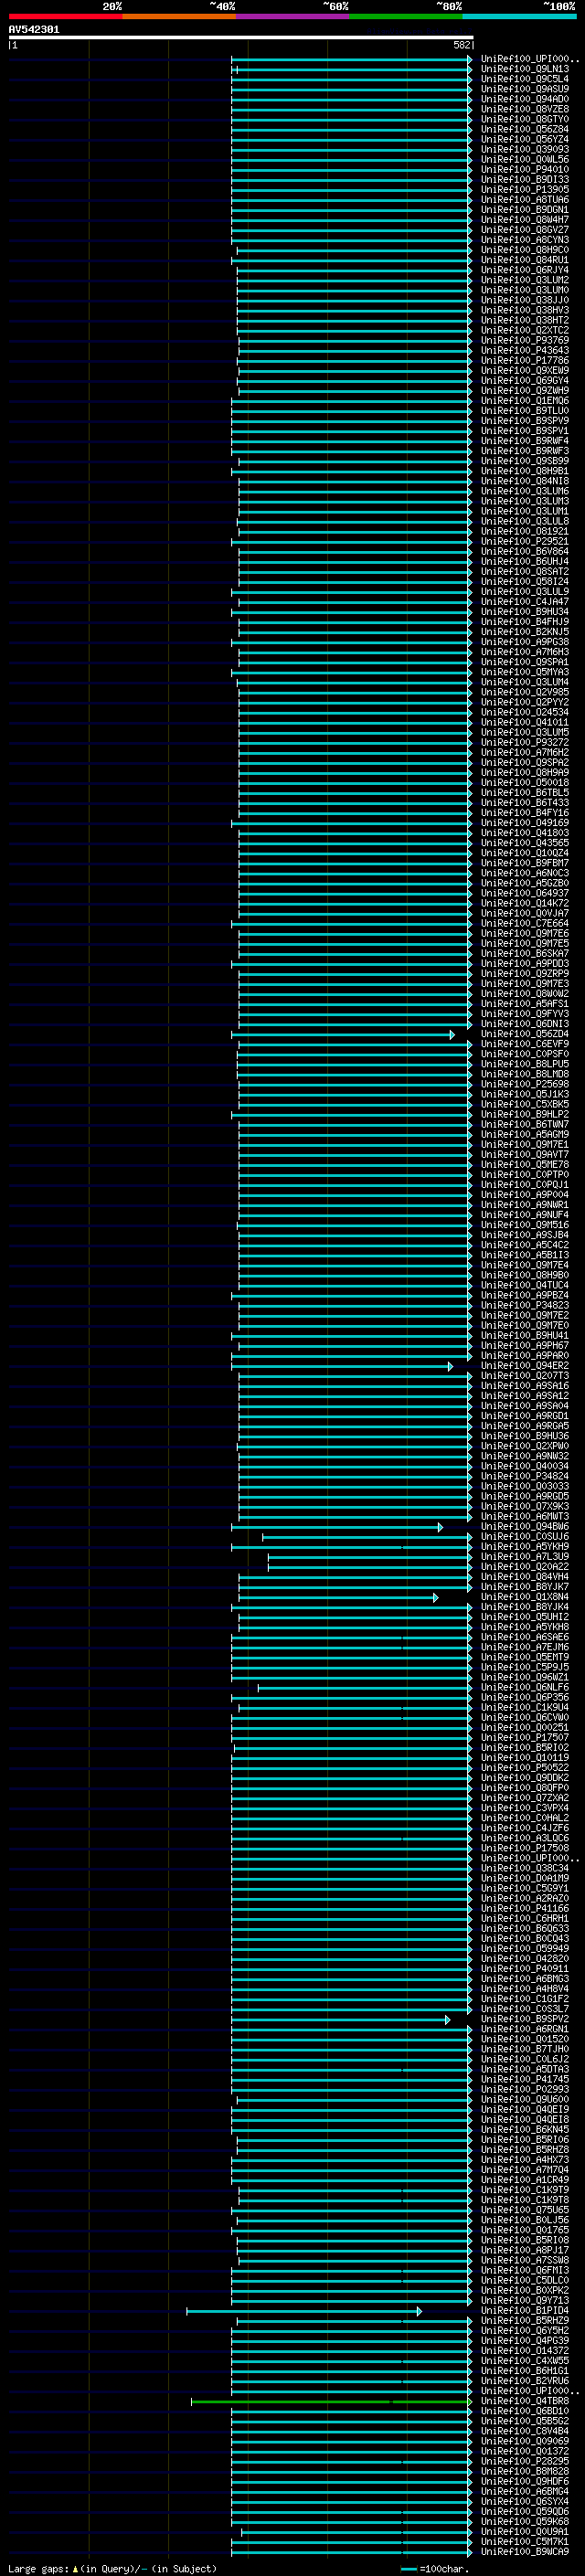Screen dimensions: 585x2576
Task: Select hit label UniRef100_Q6NLF6
Action: (x=525, y=1688)
